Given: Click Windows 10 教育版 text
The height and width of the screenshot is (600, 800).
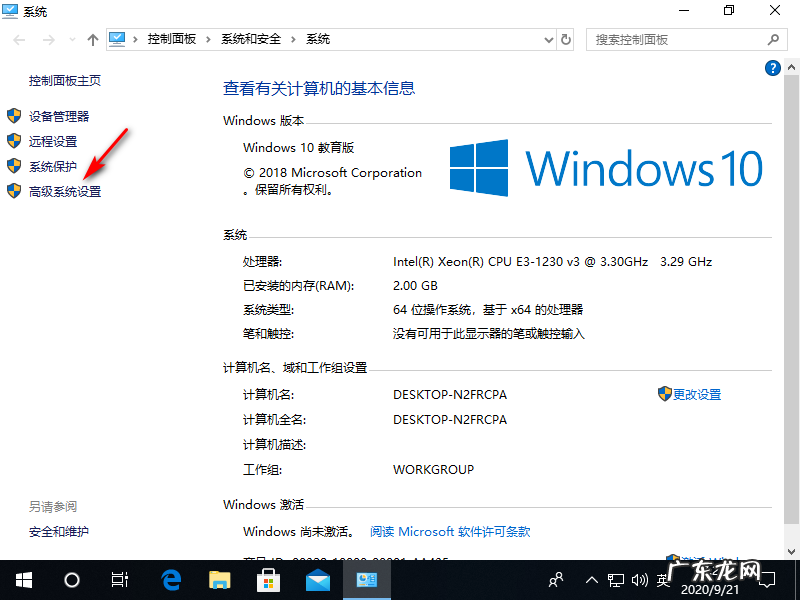Looking at the screenshot, I should pyautogui.click(x=298, y=148).
